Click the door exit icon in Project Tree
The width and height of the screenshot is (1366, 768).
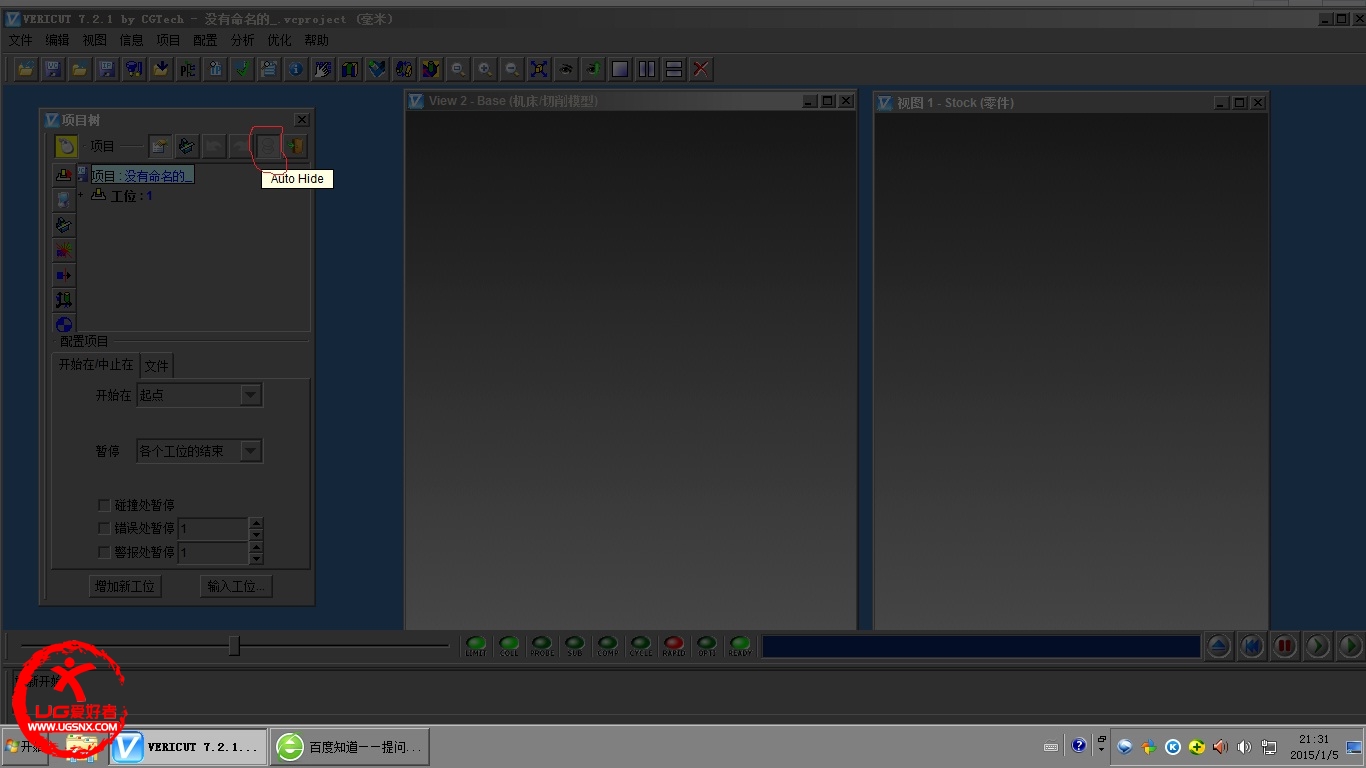(295, 146)
